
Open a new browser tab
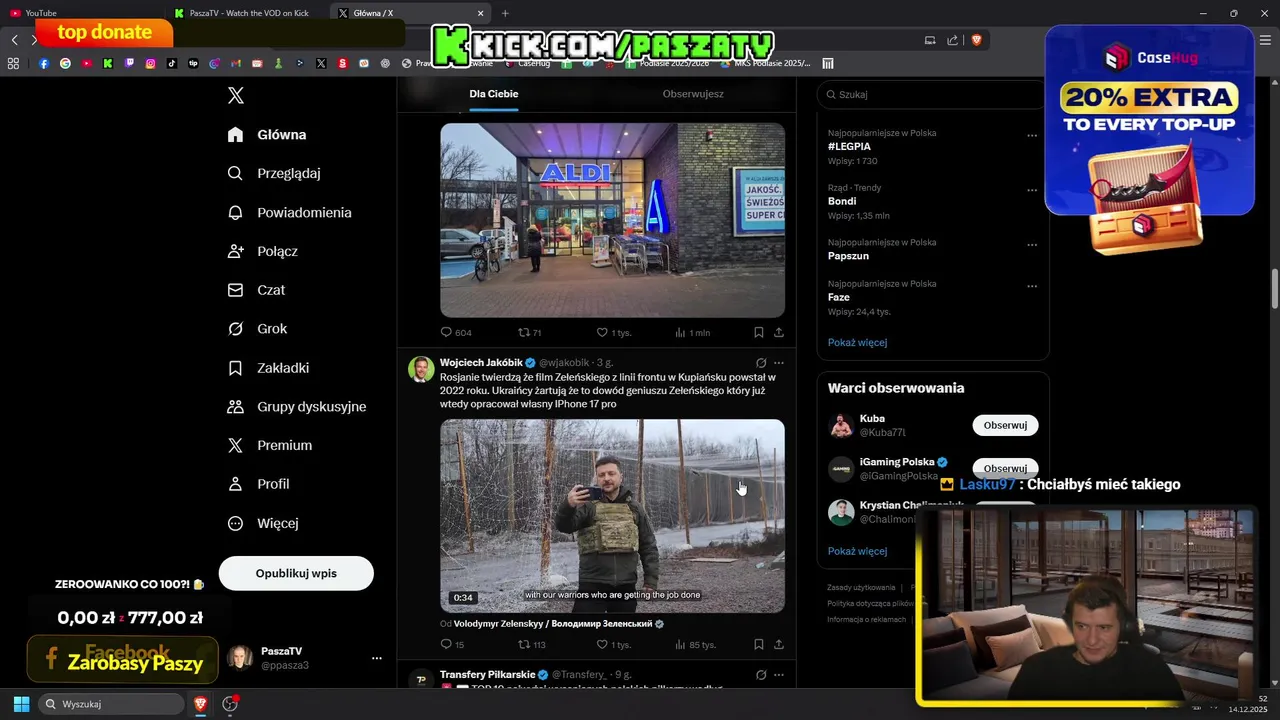pyautogui.click(x=505, y=13)
